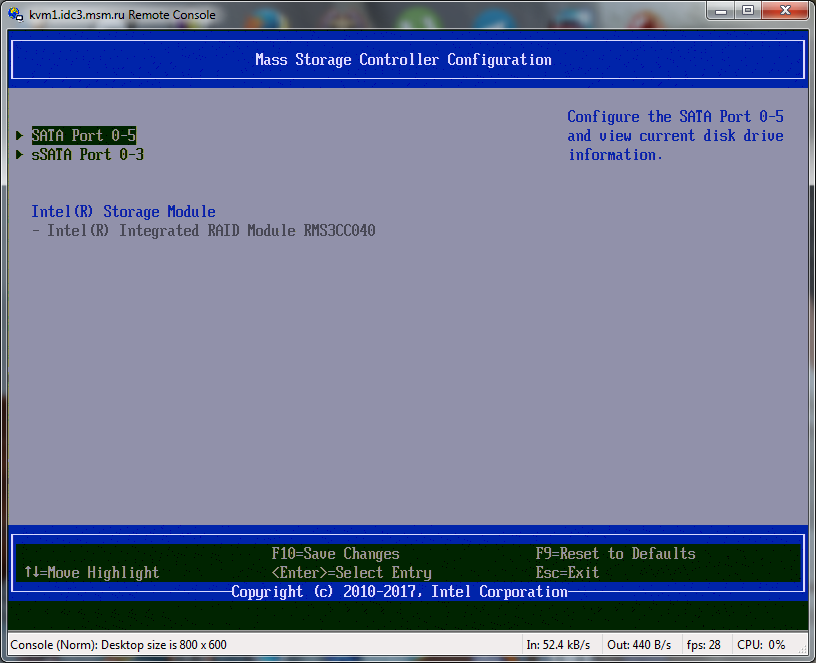This screenshot has width=816, height=663.
Task: Click the Intel(R) Storage Module heading
Action: [123, 211]
